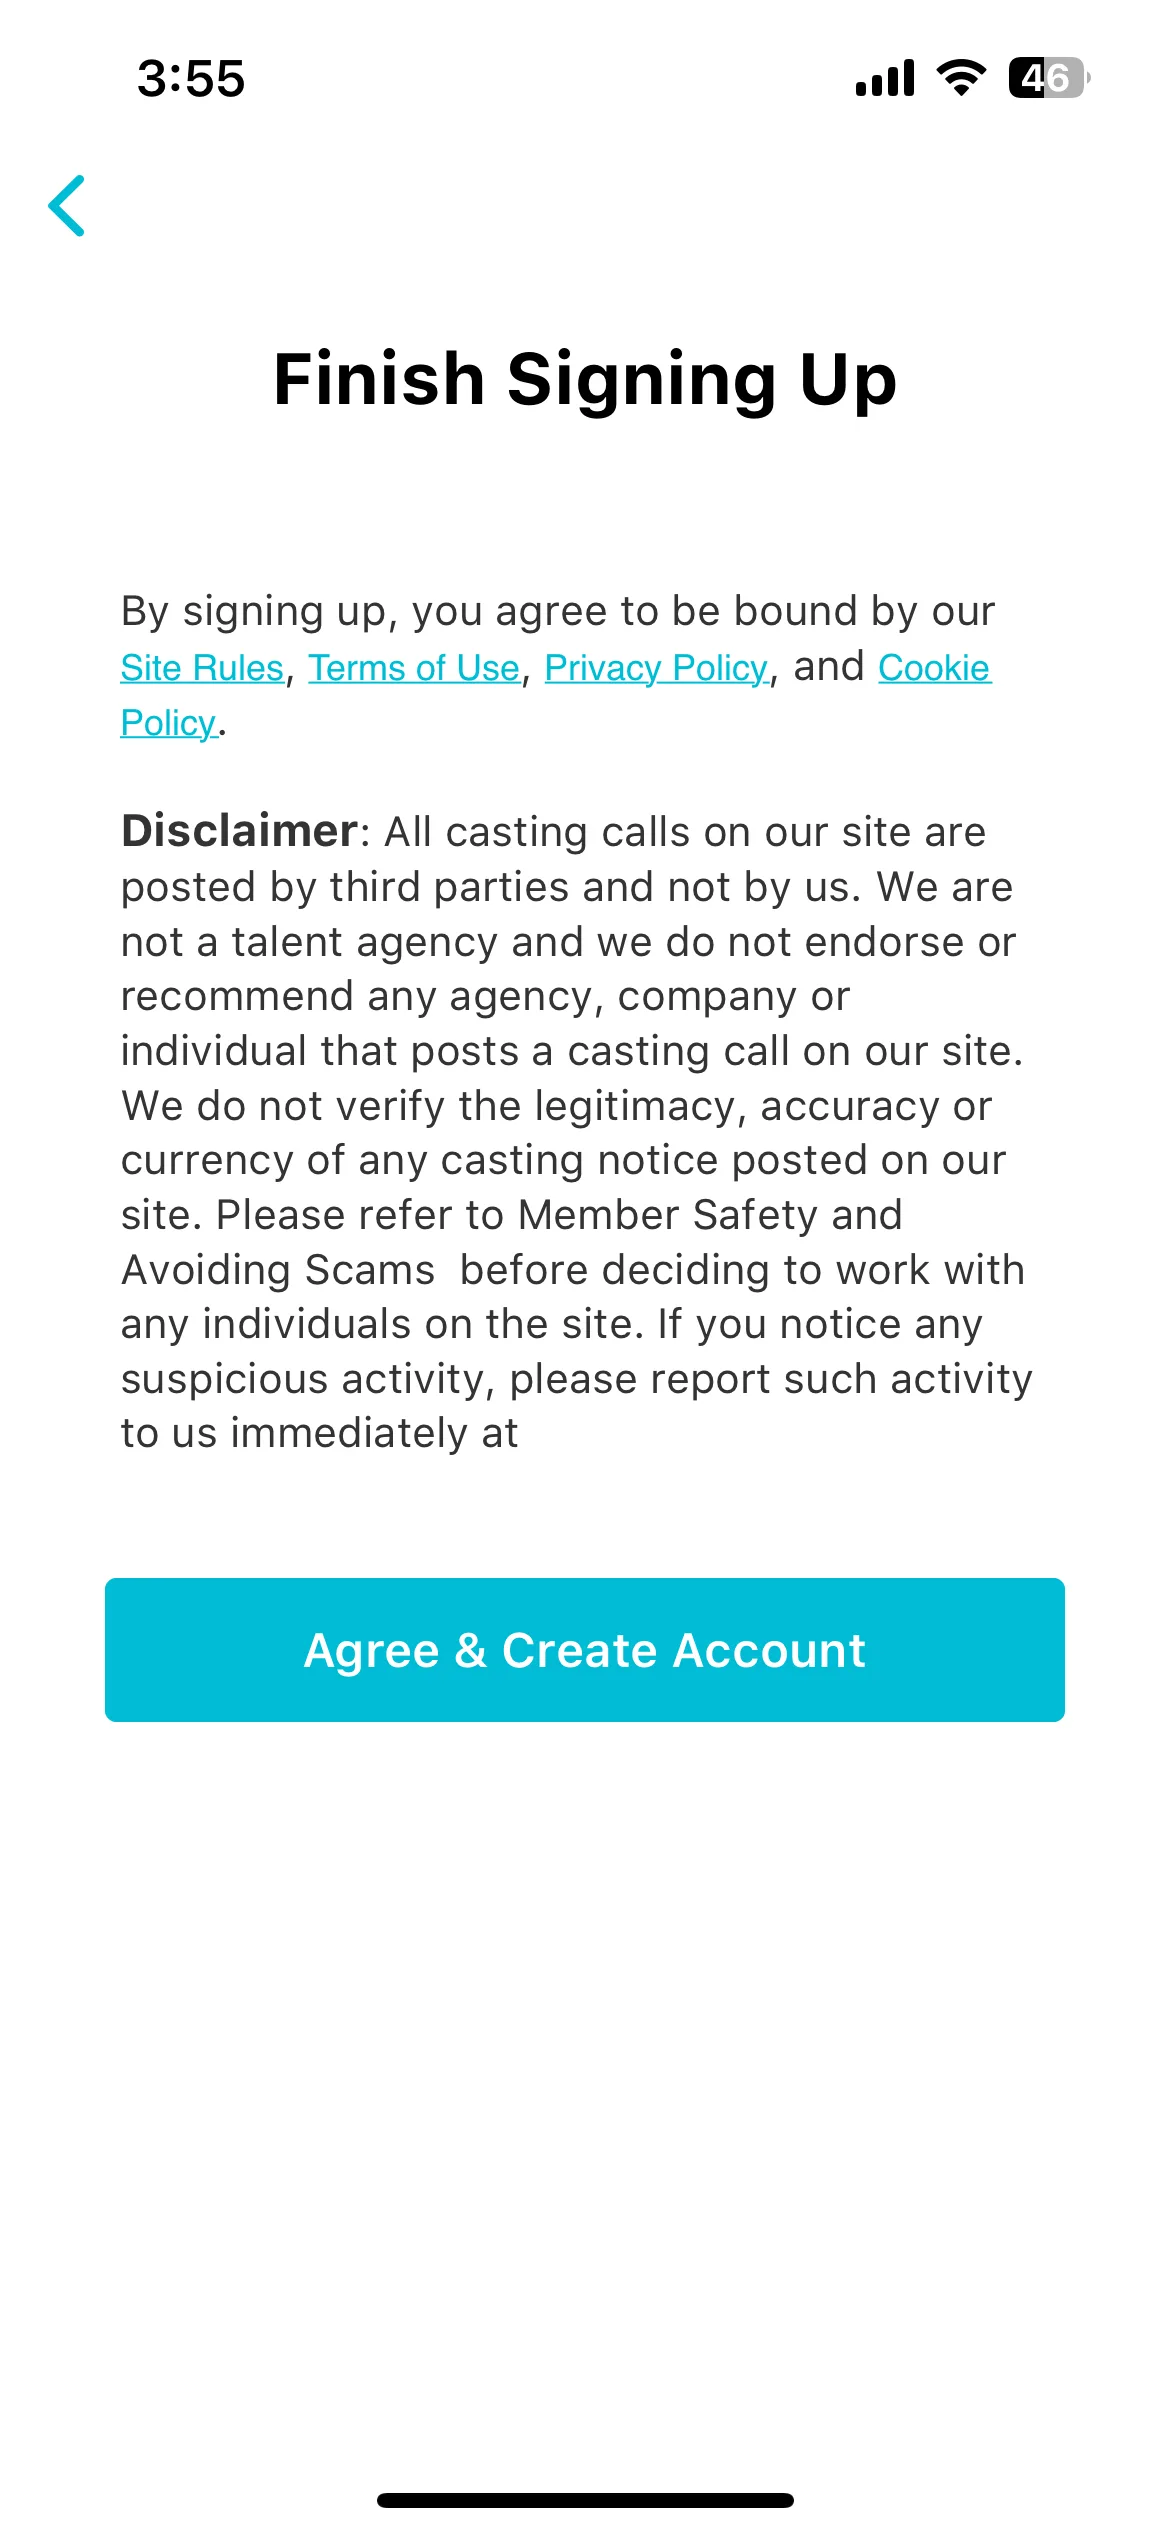Tap the cellular signal strength icon
Screen dimensions: 1170x2532
point(885,78)
